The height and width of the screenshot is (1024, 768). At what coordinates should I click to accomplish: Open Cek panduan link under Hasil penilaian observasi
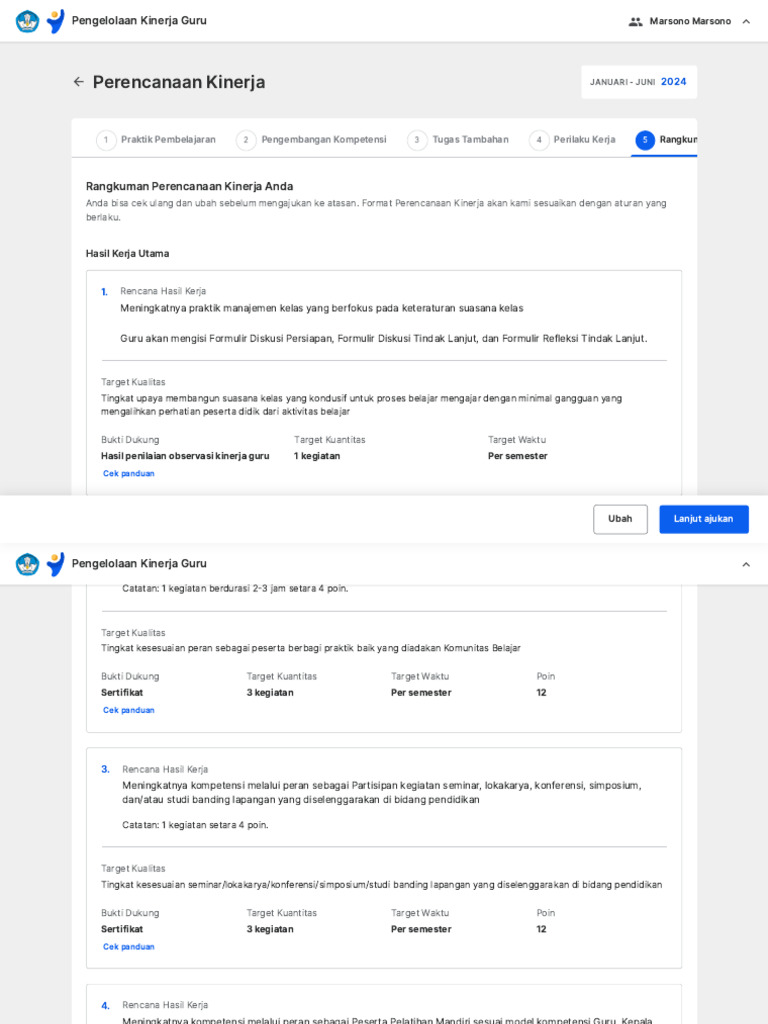(129, 474)
